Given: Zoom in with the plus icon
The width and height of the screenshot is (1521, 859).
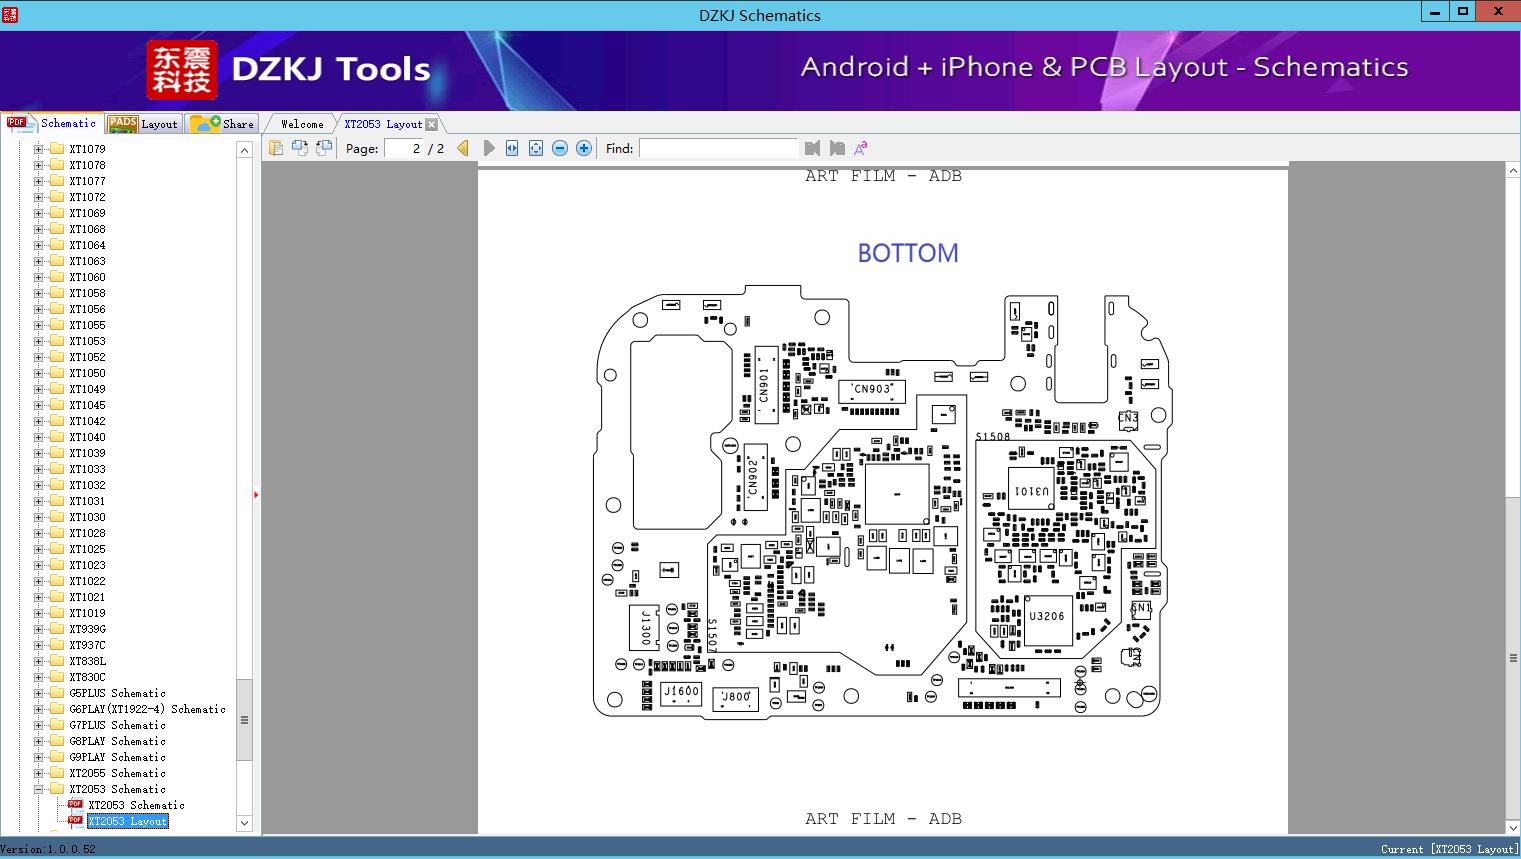Looking at the screenshot, I should [584, 148].
